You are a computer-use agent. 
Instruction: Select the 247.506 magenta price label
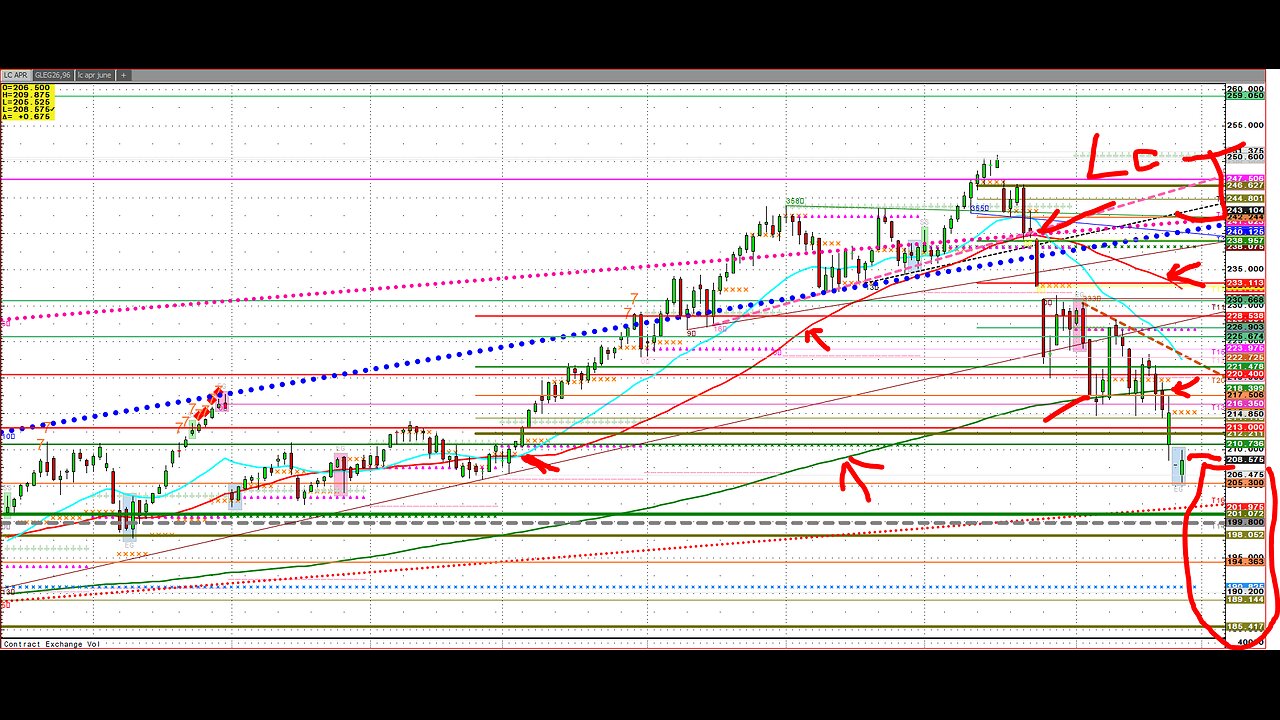click(1245, 178)
